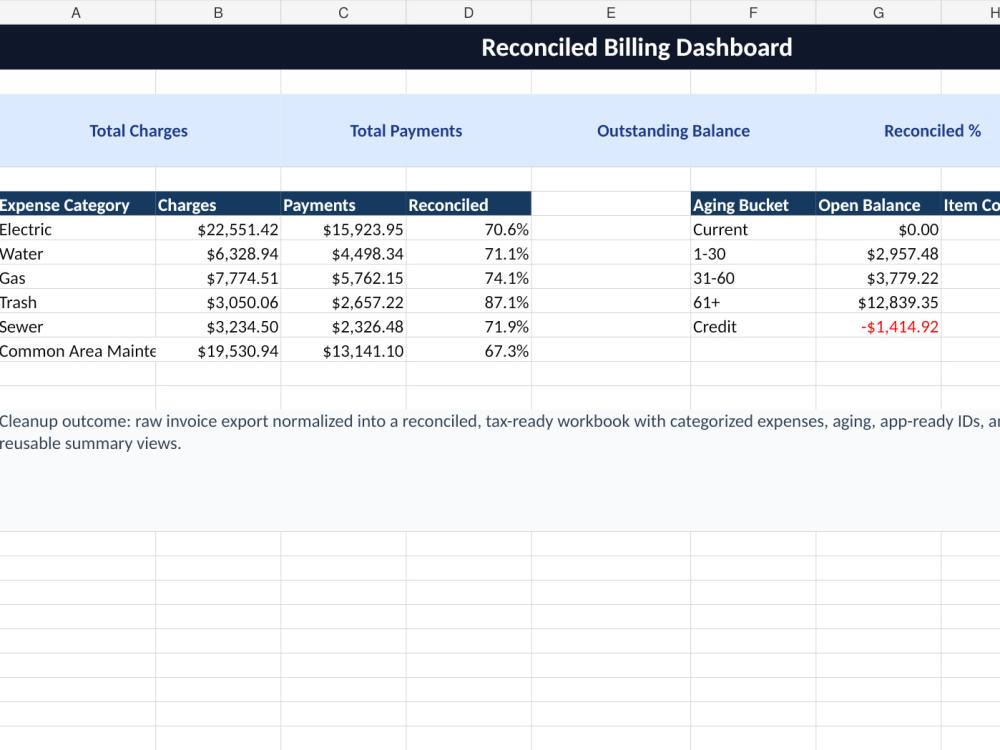
Task: Select the Credit aging bucket cell
Action: (753, 325)
